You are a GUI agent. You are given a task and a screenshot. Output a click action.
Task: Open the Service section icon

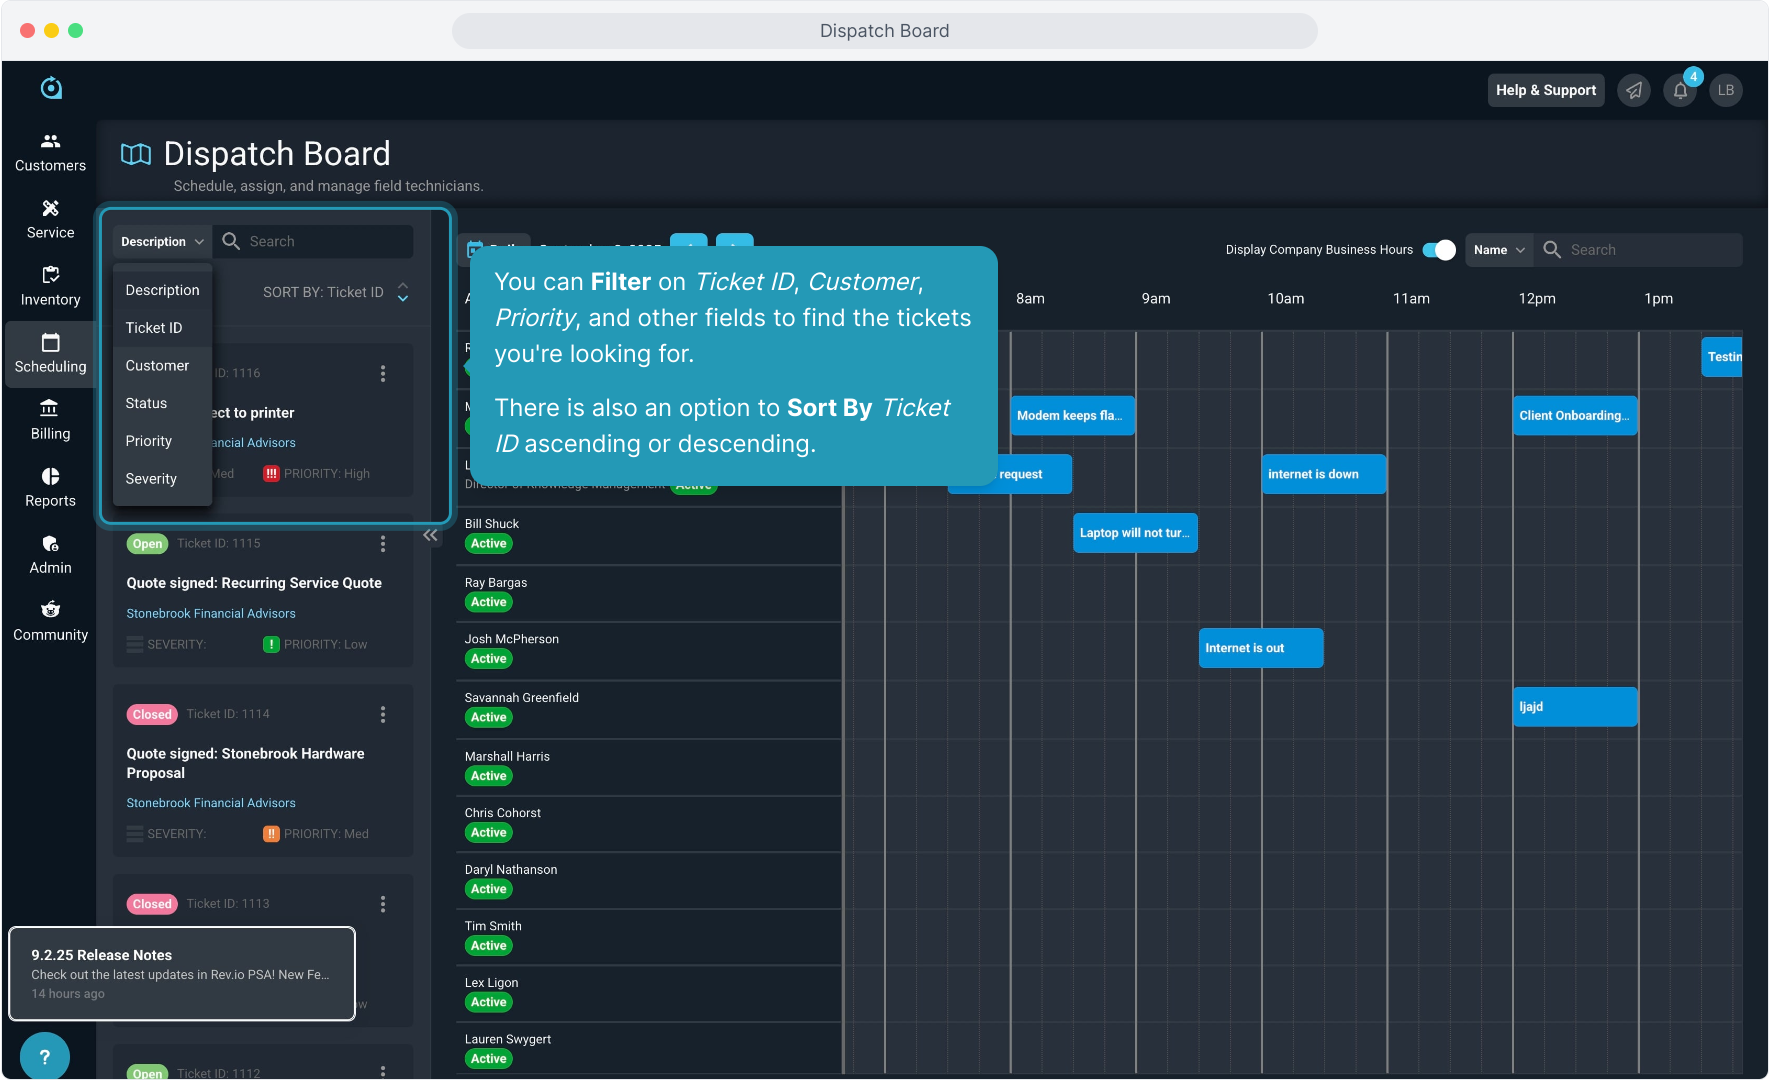(50, 219)
